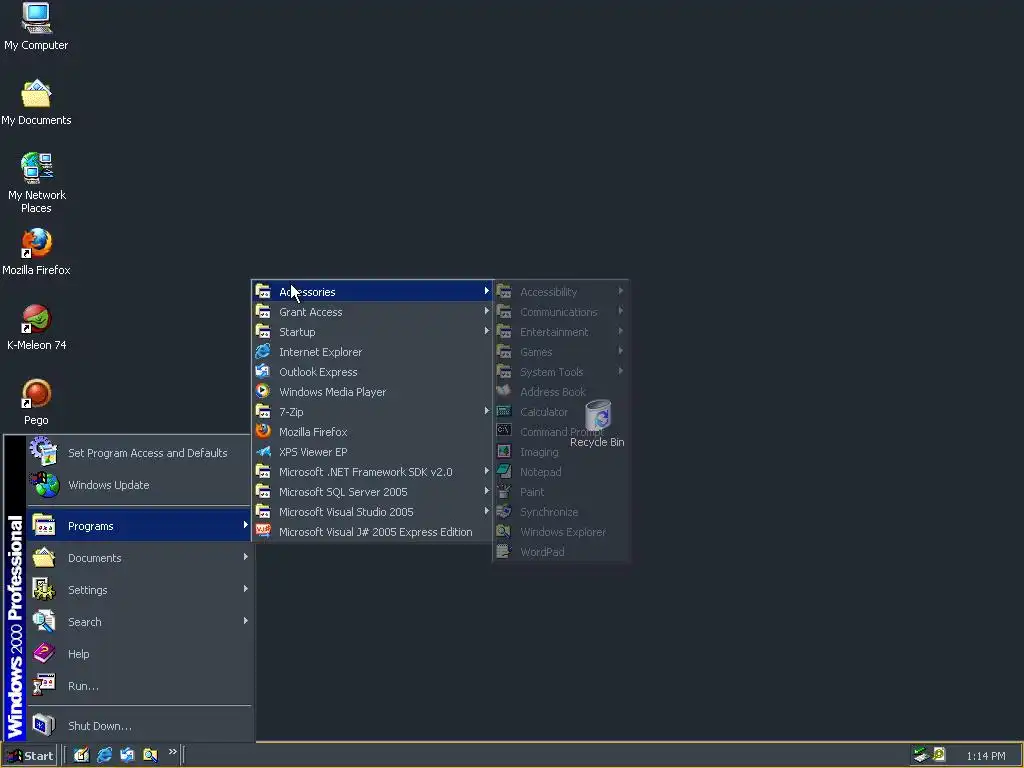This screenshot has height=768, width=1024.
Task: Expand the Grant Access program folder
Action: click(372, 312)
